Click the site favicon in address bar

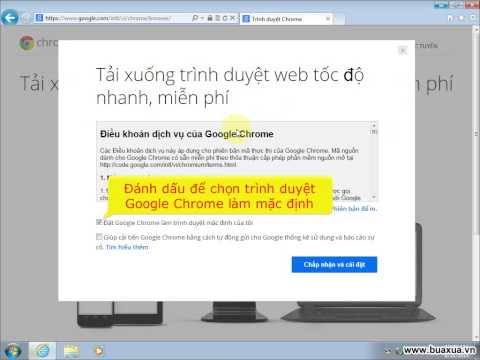pyautogui.click(x=39, y=18)
